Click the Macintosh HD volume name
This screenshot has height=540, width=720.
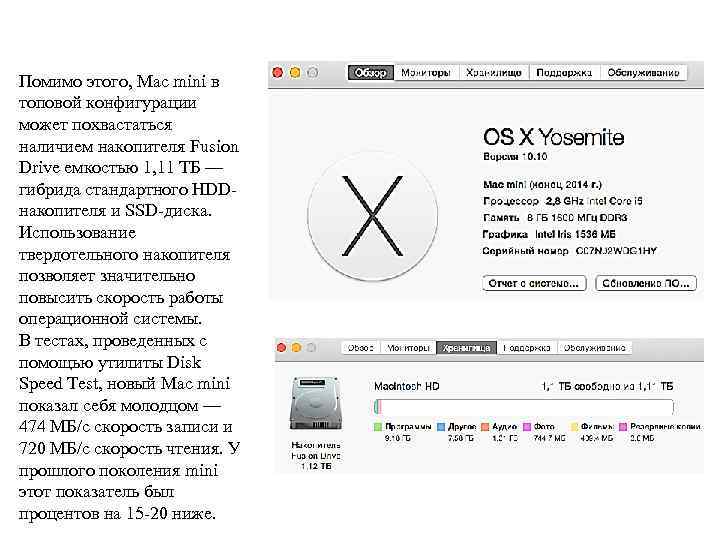pos(407,387)
